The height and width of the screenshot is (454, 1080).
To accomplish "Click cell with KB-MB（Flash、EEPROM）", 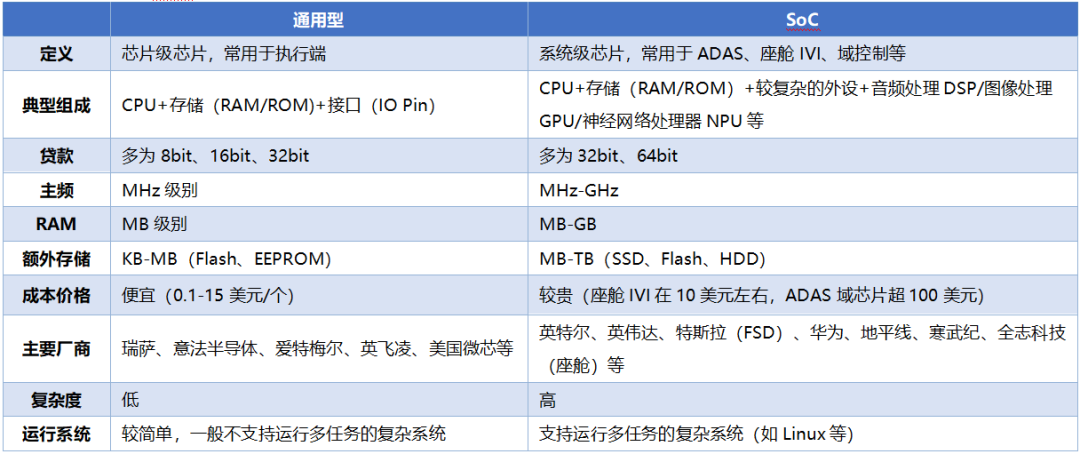I will point(319,259).
